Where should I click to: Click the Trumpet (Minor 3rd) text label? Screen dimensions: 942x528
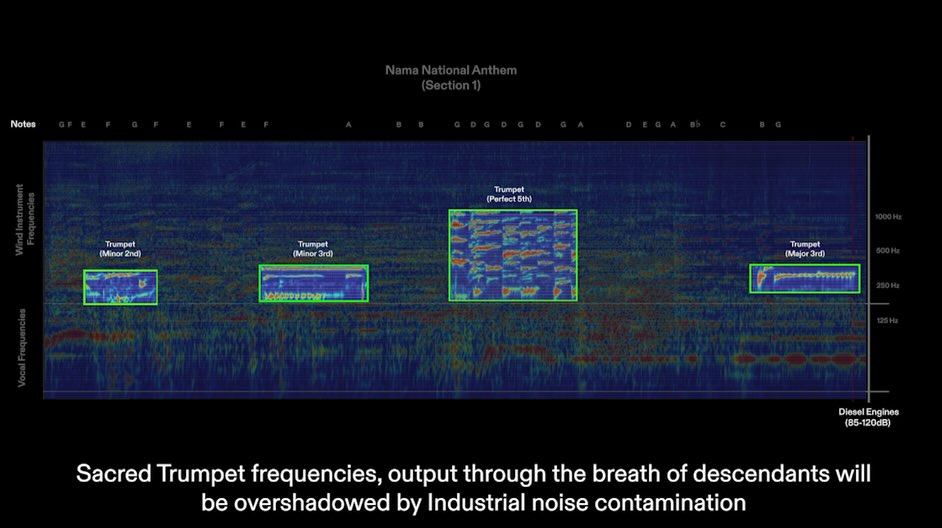[313, 249]
